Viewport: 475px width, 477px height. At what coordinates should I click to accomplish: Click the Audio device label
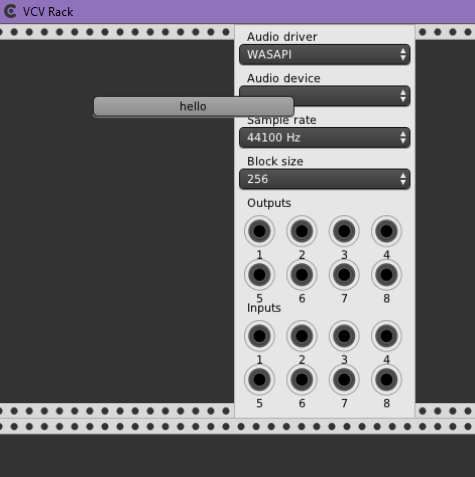point(284,78)
